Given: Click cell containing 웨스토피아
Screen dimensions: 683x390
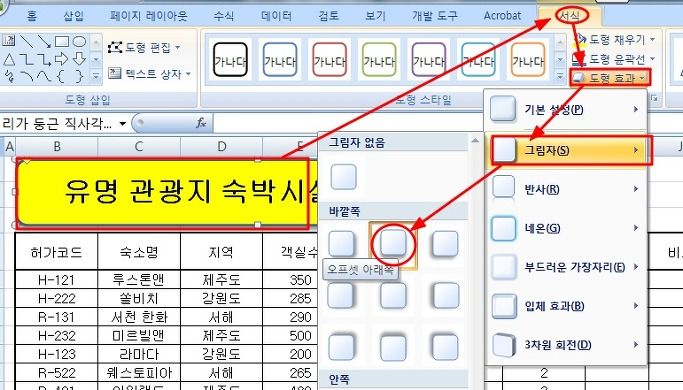Looking at the screenshot, I should point(139,373).
